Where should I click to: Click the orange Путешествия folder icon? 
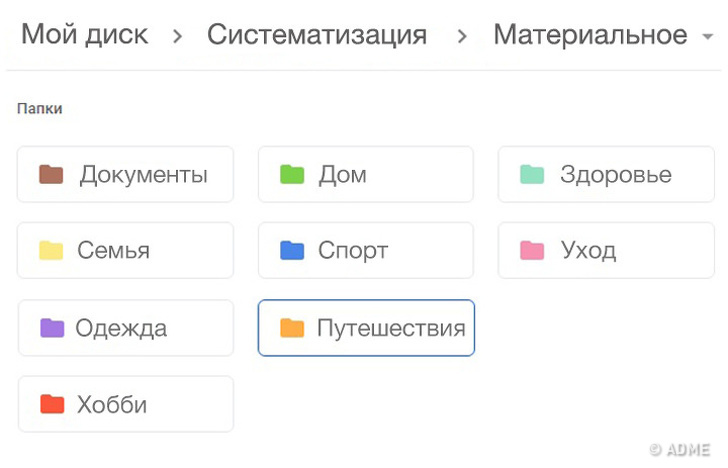(x=291, y=328)
